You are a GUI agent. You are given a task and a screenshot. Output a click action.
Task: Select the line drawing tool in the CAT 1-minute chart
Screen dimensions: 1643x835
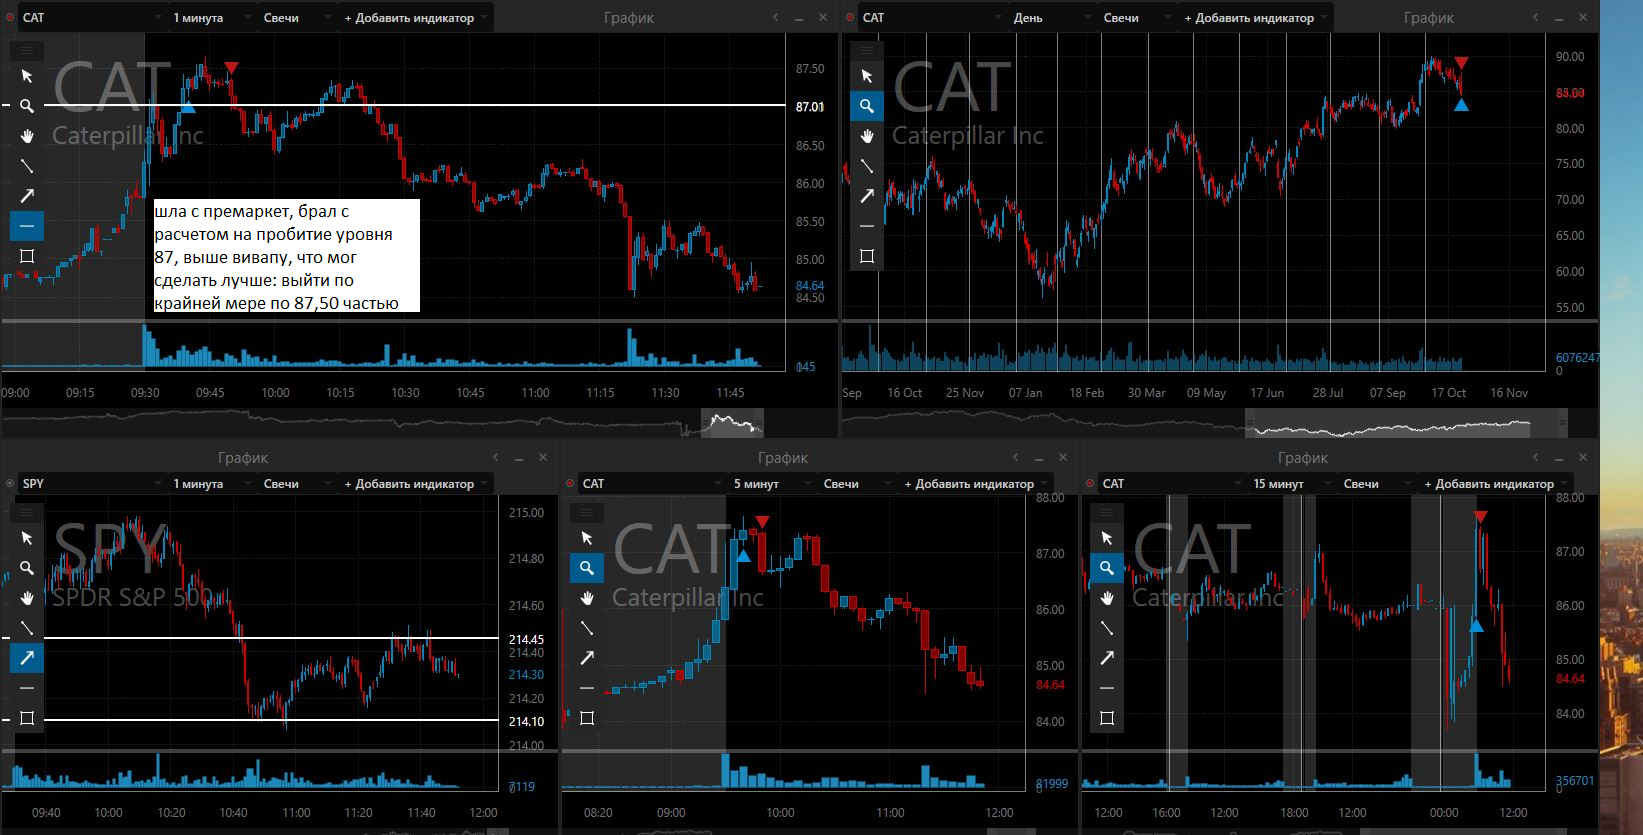point(27,166)
